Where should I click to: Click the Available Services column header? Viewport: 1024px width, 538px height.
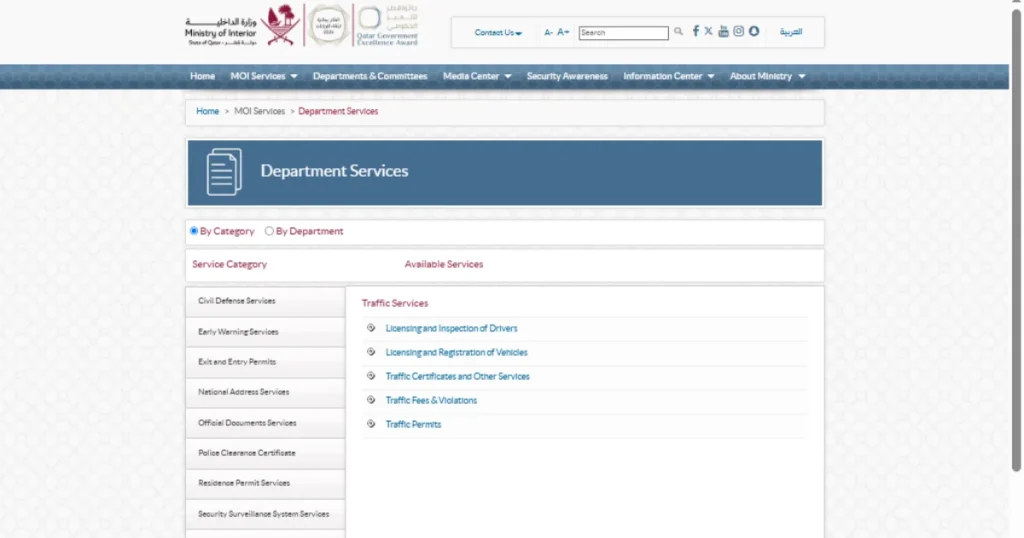443,264
